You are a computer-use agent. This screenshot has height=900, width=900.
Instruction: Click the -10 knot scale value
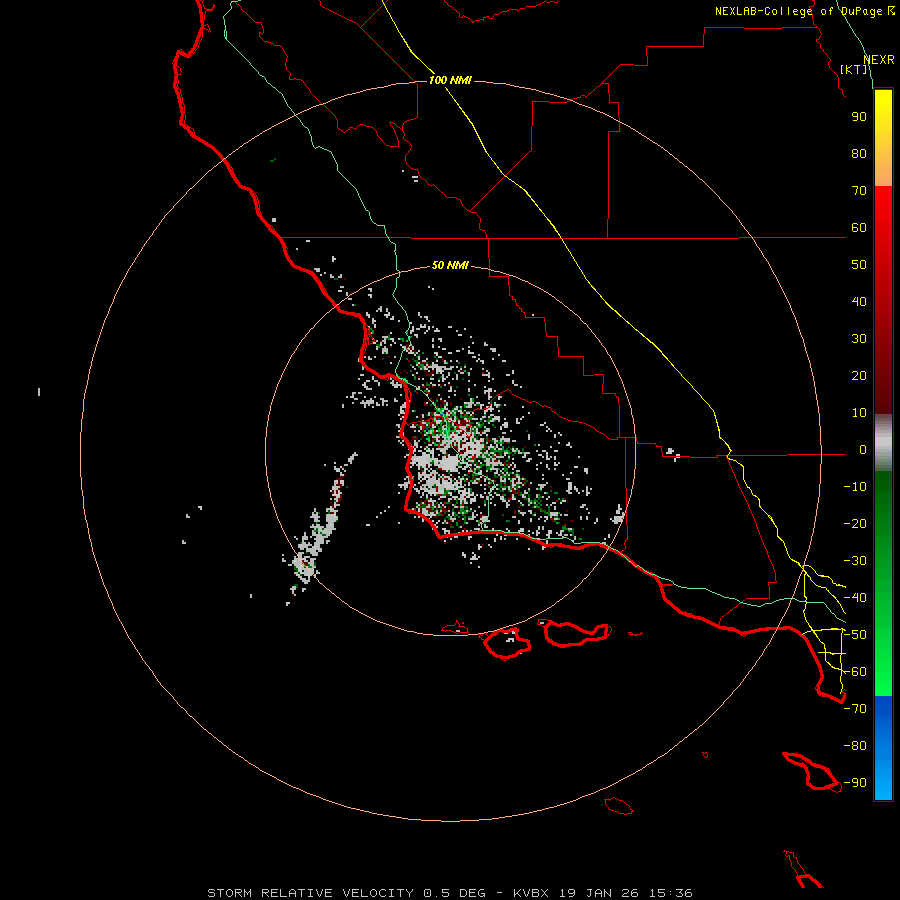[855, 487]
